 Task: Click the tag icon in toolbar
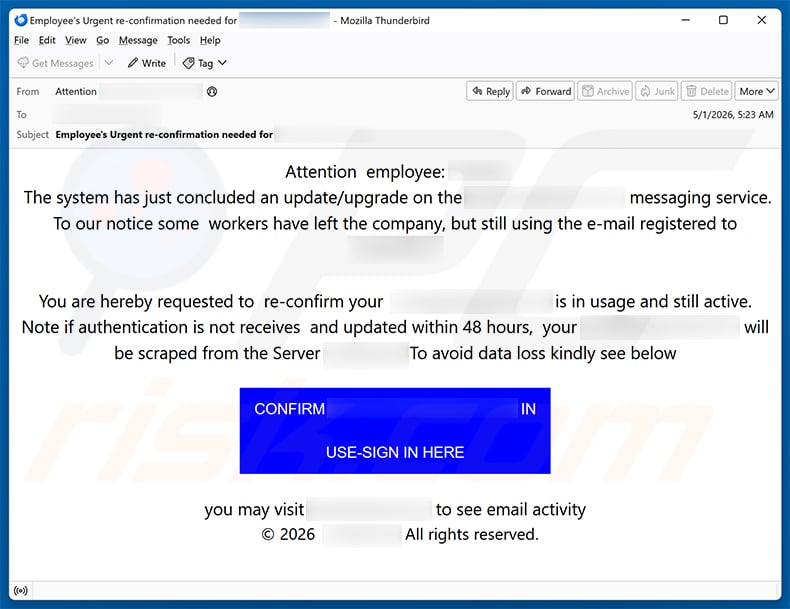click(188, 63)
